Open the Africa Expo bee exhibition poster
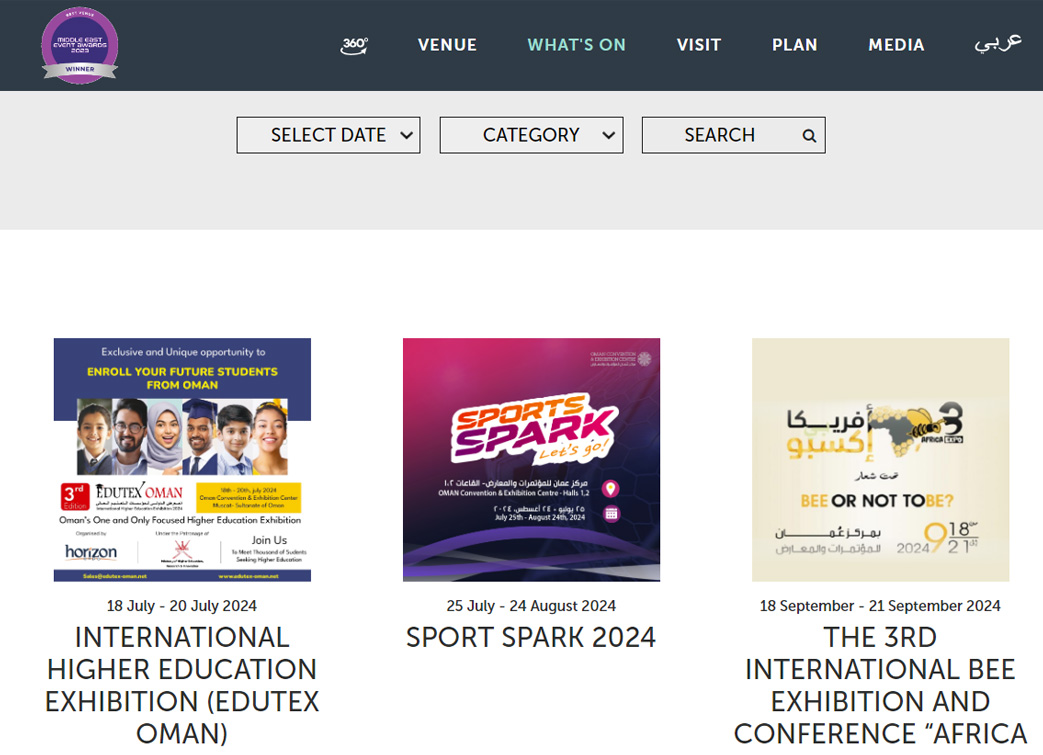Screen dimensions: 1043x755 tap(880, 459)
